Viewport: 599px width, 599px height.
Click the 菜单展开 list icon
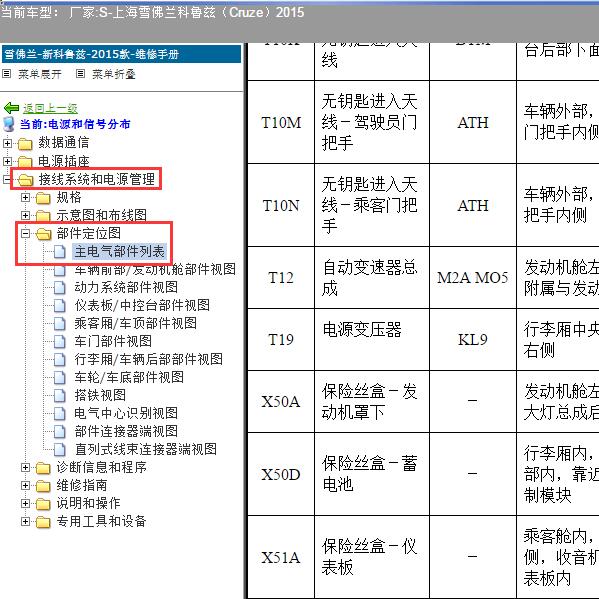6,73
